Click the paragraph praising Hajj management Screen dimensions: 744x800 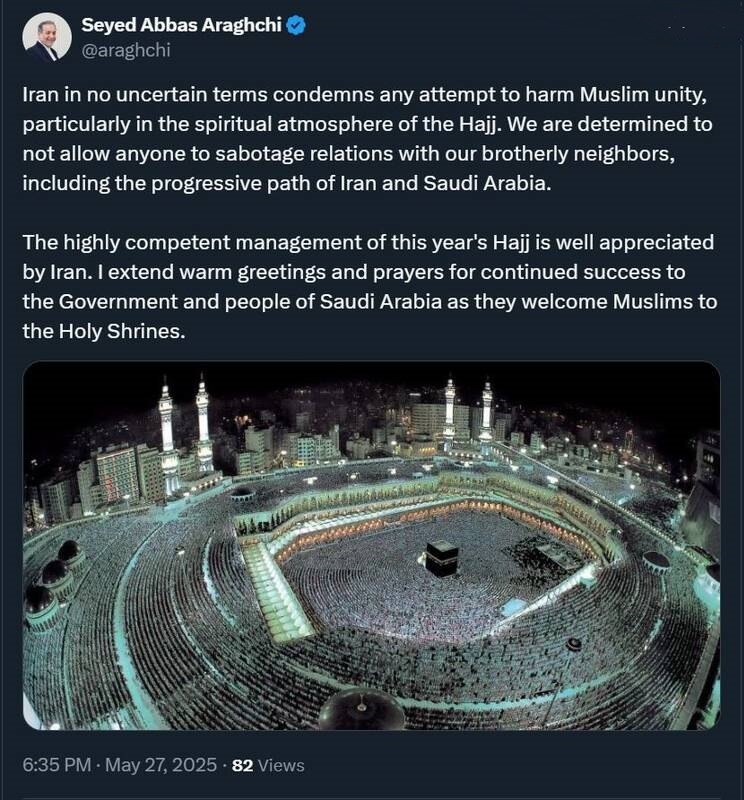point(369,287)
